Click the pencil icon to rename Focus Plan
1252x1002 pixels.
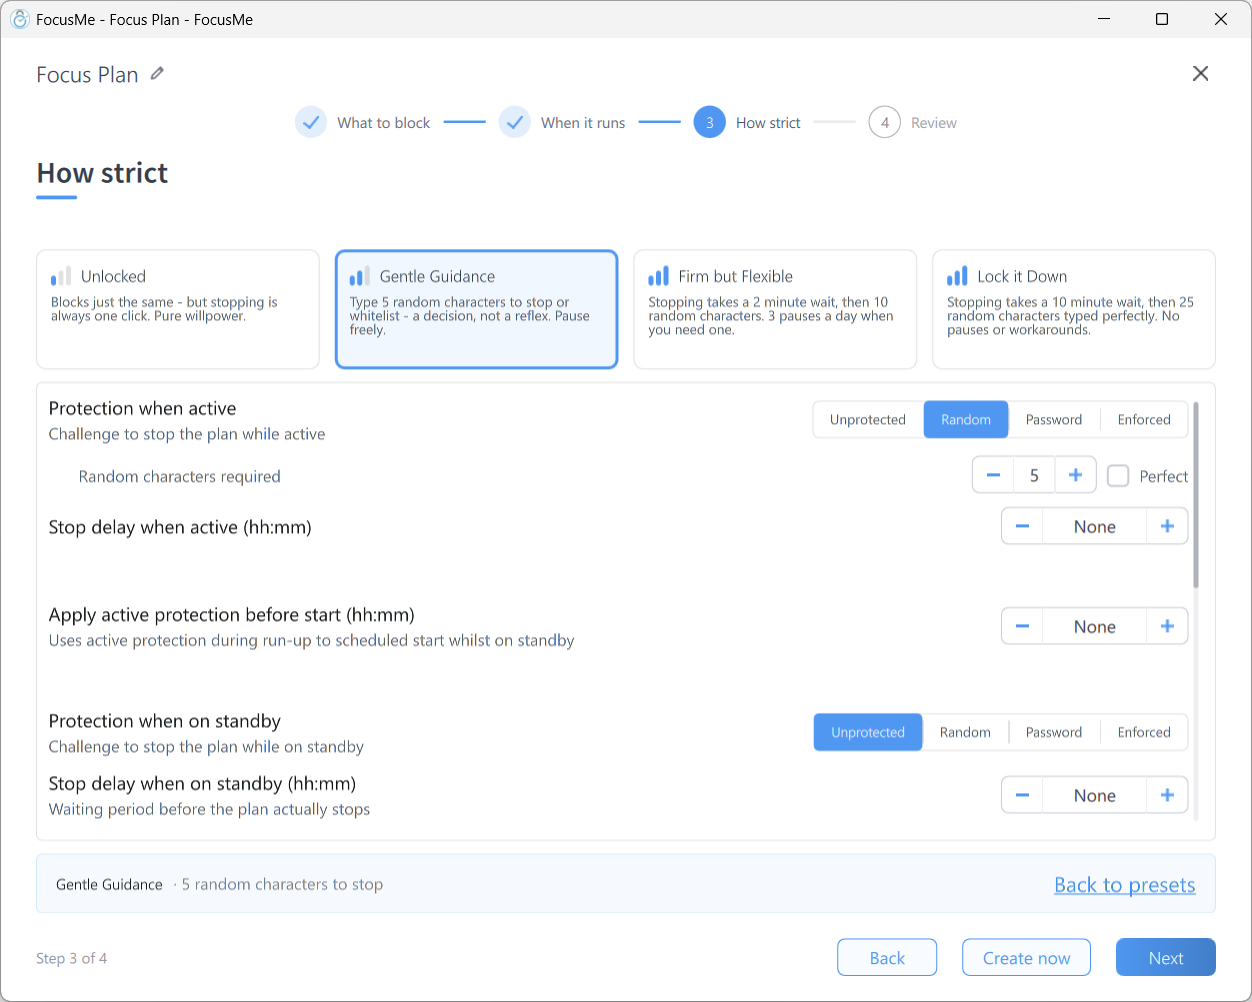[x=157, y=74]
